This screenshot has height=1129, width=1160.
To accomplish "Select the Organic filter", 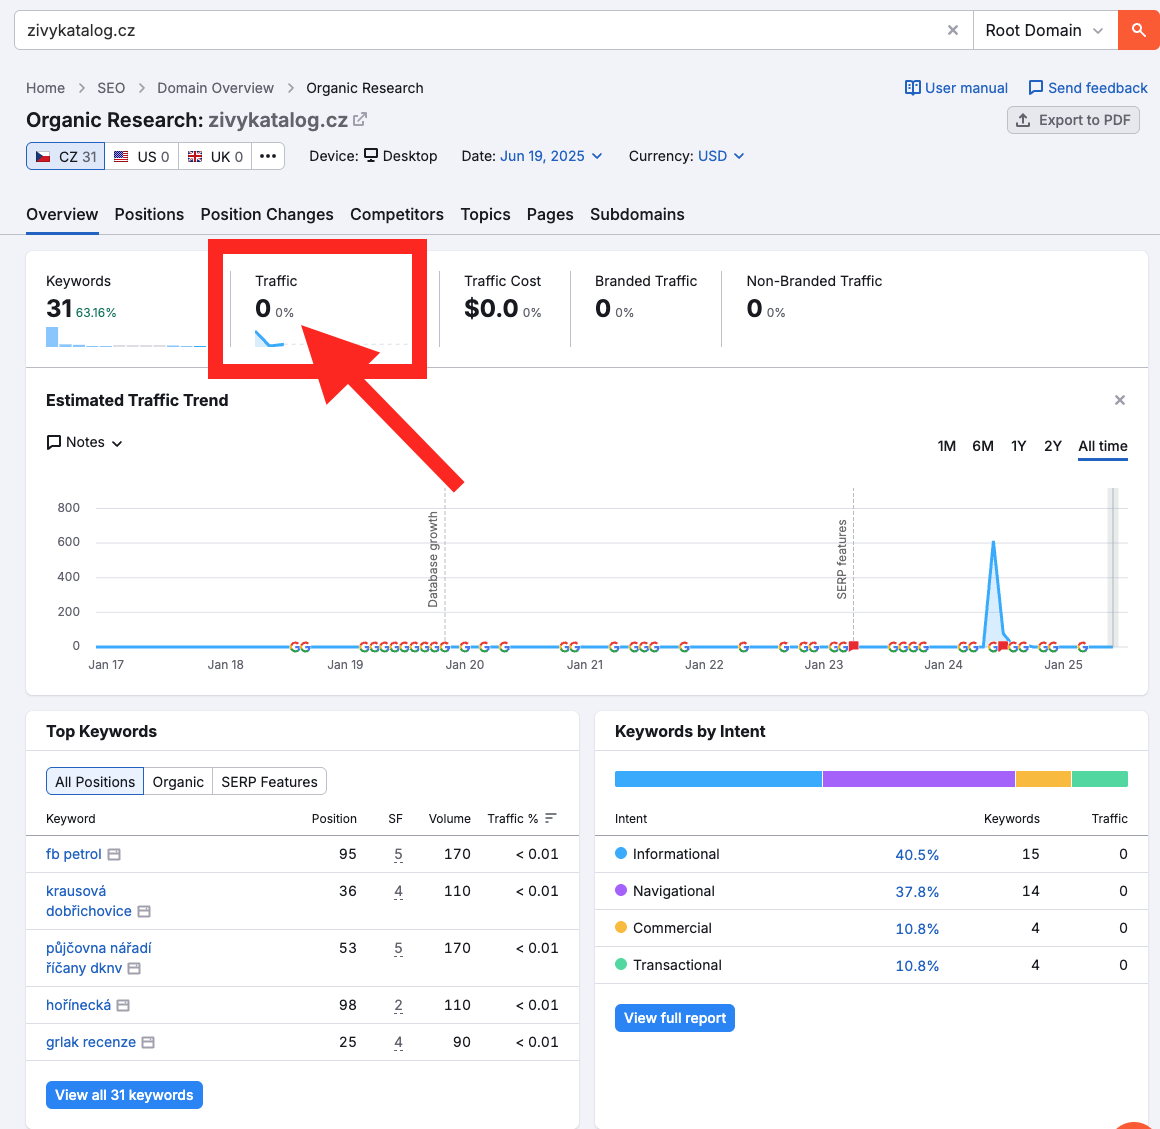I will 178,782.
